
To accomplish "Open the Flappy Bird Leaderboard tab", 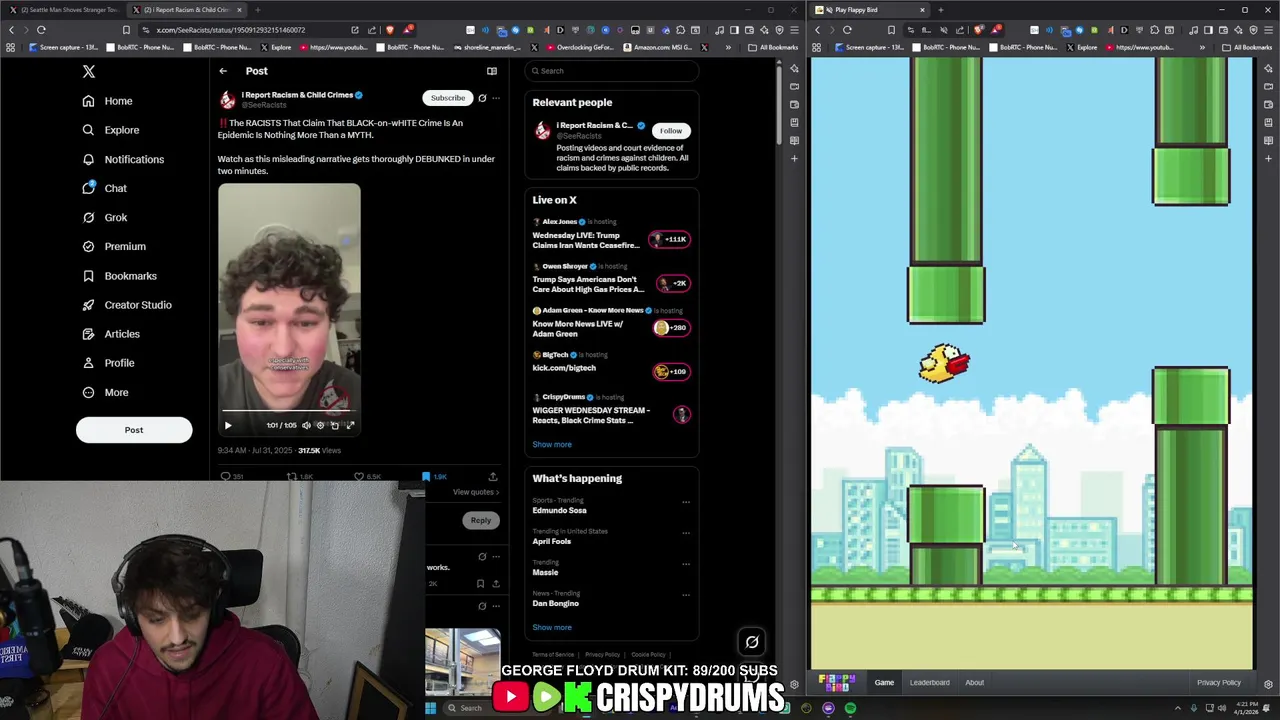I will click(929, 682).
